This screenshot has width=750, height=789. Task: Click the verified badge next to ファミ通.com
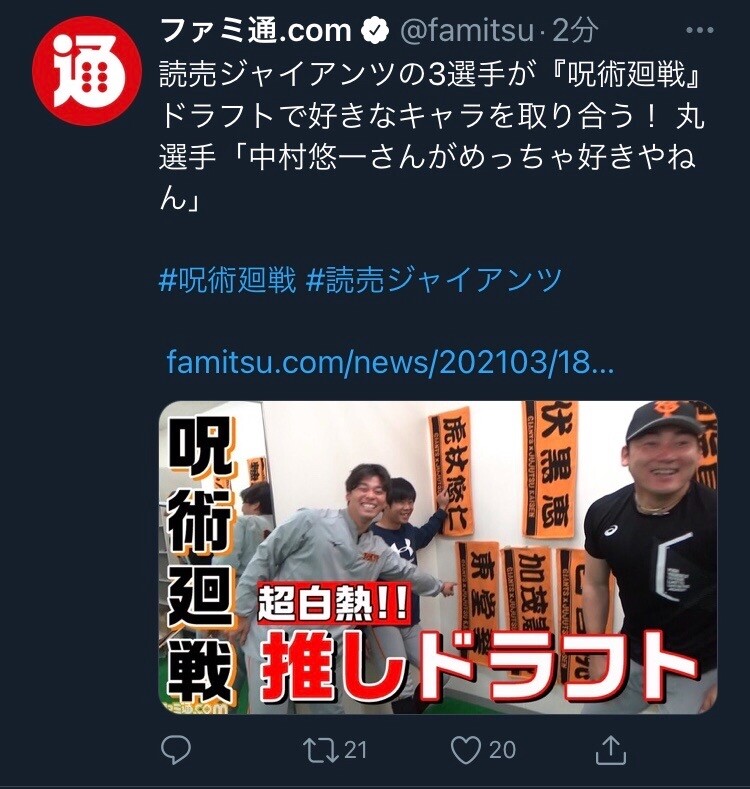tap(376, 31)
